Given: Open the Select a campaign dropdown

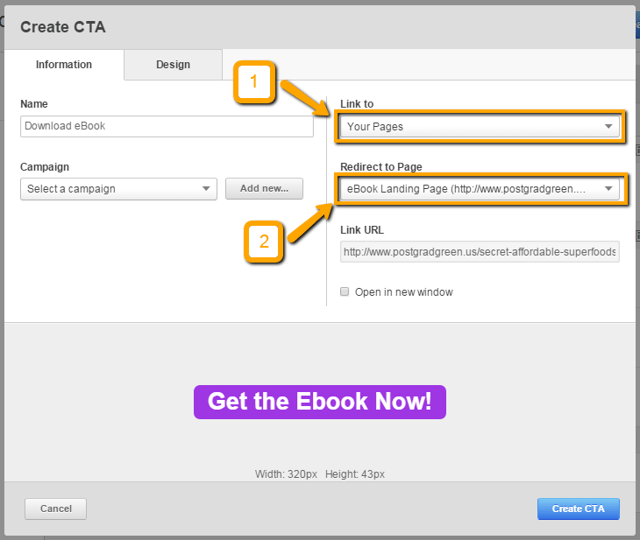Looking at the screenshot, I should (118, 189).
